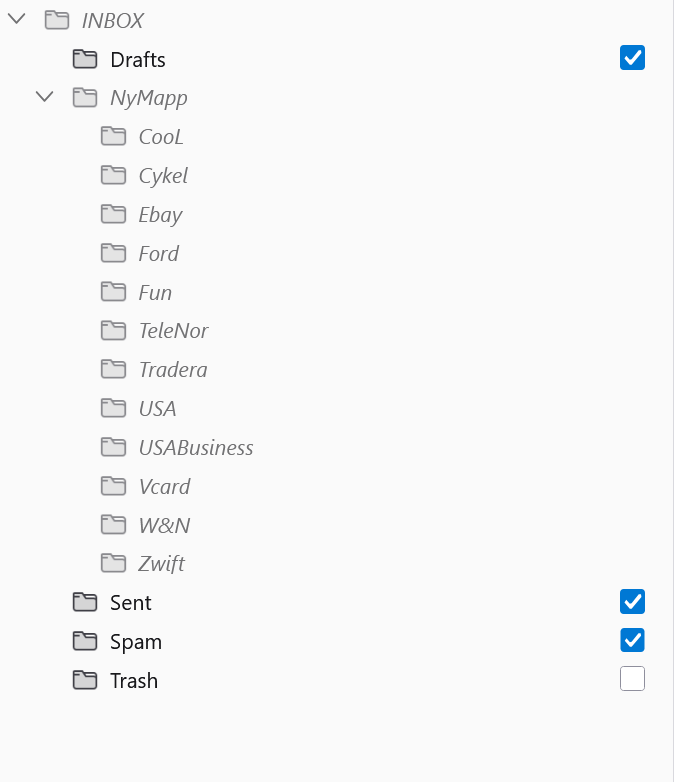682x782 pixels.
Task: Select the USABusiness folder
Action: (x=196, y=447)
